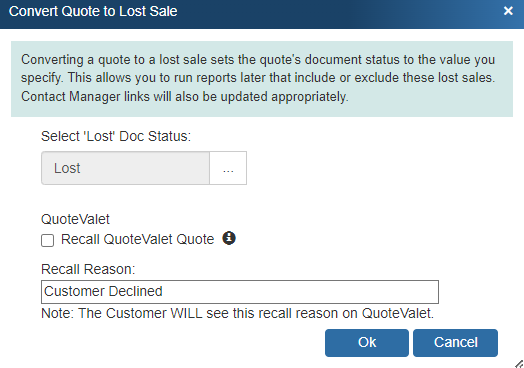Click the blue title bar of the dialog
The image size is (524, 368).
[x=262, y=14]
